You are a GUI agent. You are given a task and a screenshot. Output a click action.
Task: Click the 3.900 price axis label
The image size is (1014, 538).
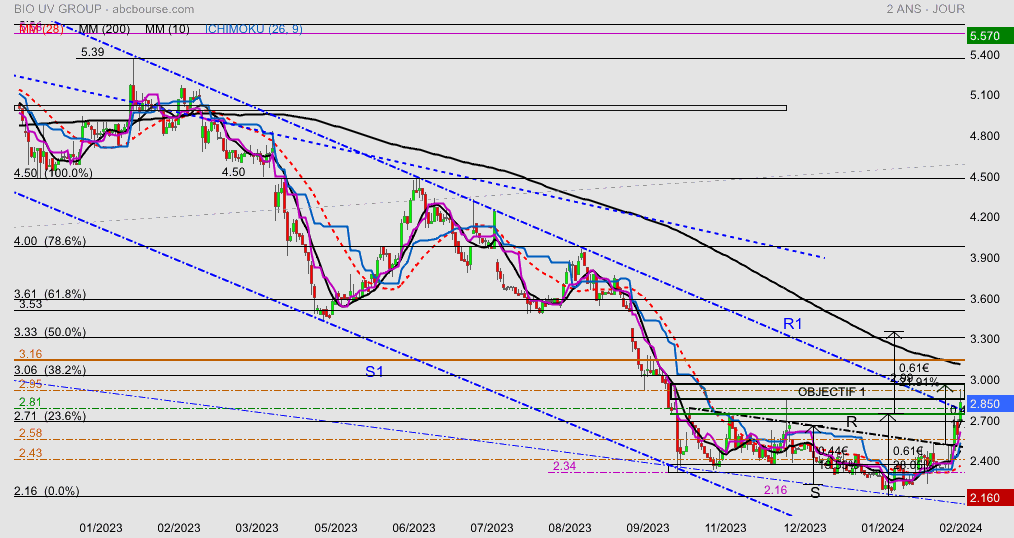click(984, 259)
